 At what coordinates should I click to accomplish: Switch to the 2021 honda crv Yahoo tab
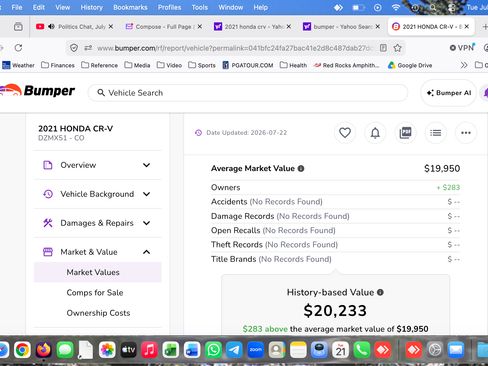(x=252, y=26)
